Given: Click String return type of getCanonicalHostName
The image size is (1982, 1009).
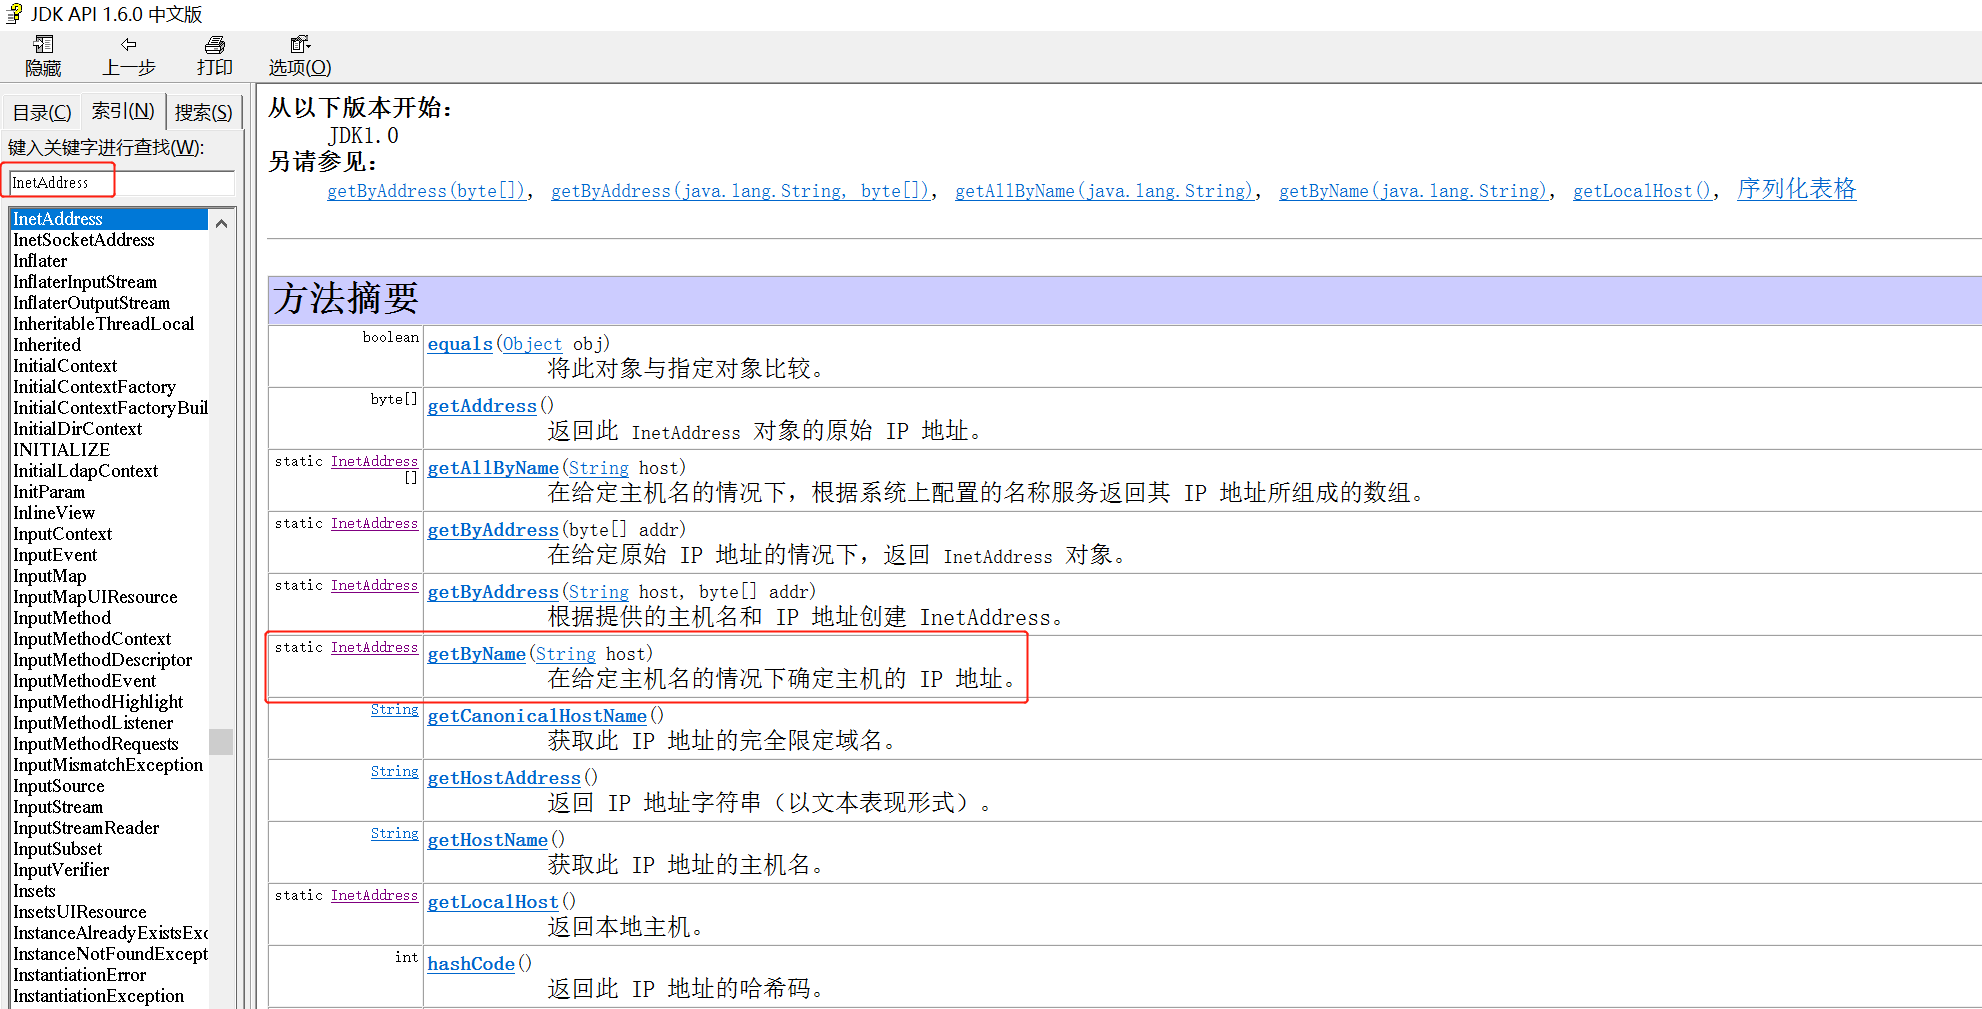Looking at the screenshot, I should pyautogui.click(x=394, y=710).
